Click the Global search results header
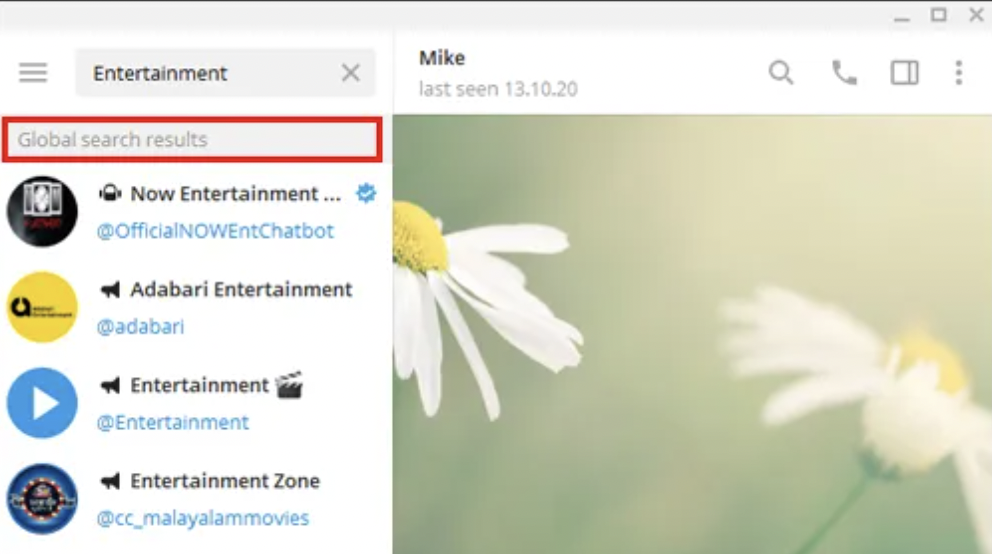The height and width of the screenshot is (554, 992). [x=192, y=139]
